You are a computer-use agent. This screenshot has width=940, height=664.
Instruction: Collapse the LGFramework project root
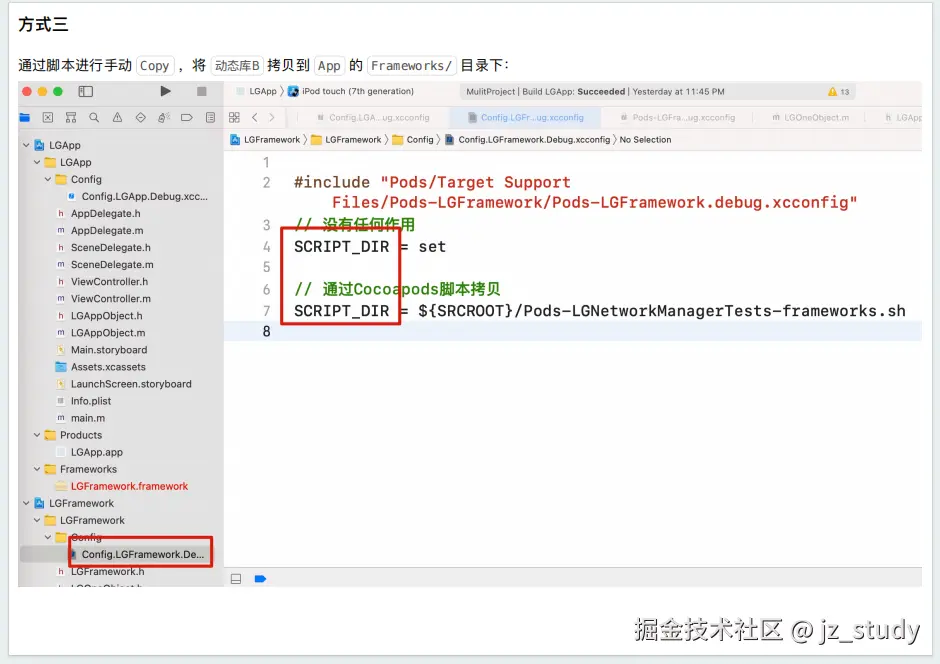tap(26, 503)
